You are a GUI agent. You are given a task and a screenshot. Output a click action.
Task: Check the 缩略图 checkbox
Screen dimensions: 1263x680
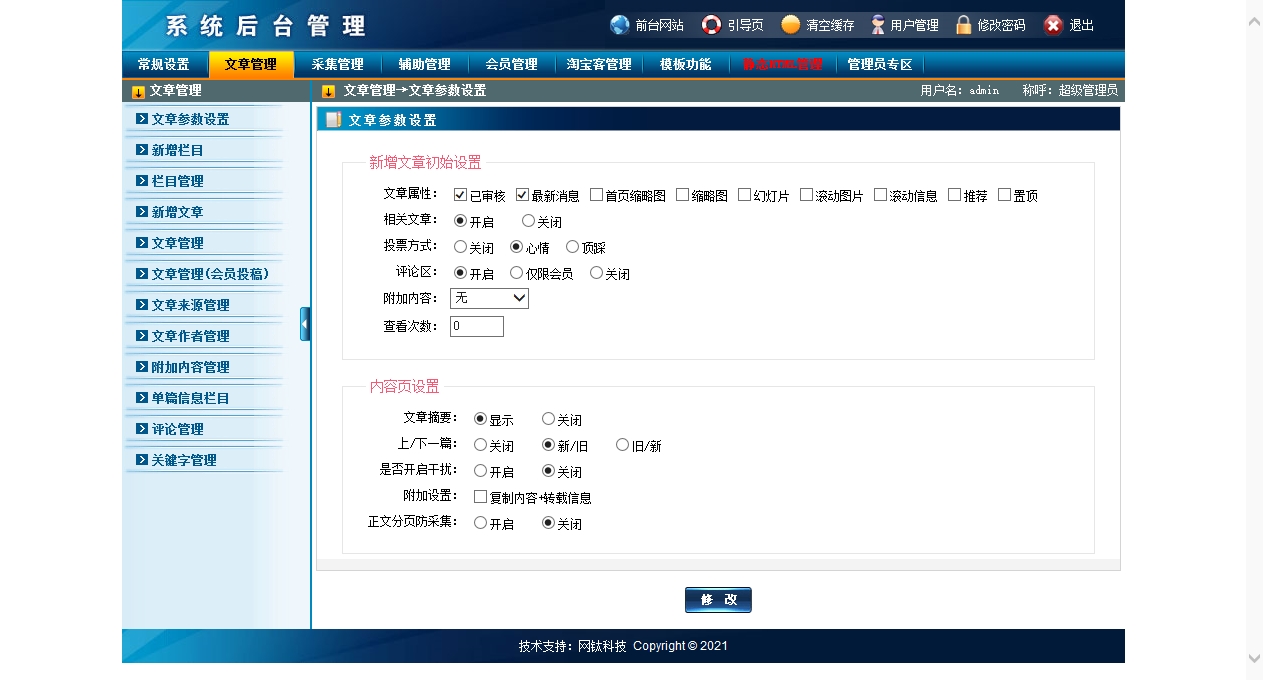(682, 195)
